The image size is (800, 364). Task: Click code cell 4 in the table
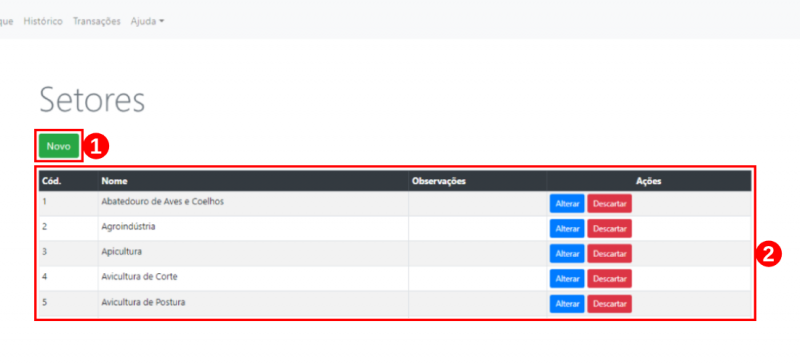pos(68,279)
